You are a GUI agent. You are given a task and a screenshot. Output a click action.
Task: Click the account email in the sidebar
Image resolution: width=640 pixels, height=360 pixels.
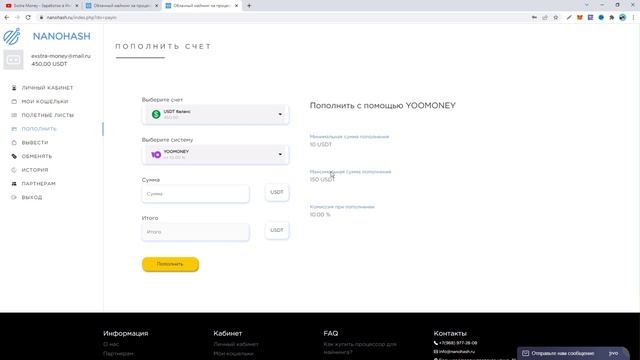(x=61, y=56)
